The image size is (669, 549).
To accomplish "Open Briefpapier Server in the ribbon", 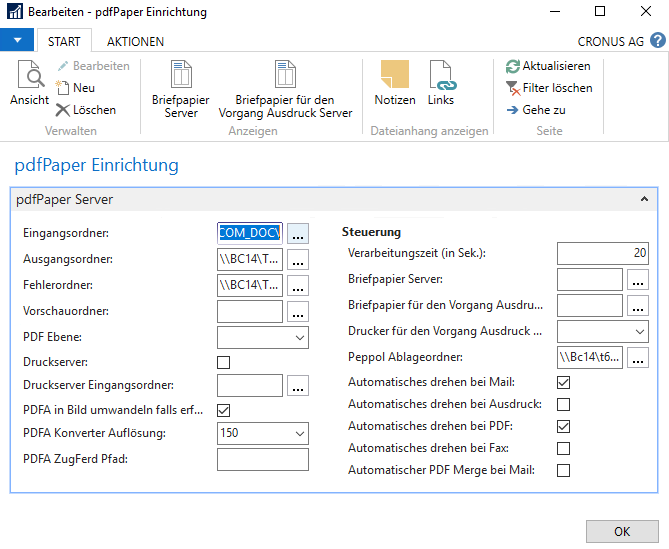I will (x=181, y=89).
